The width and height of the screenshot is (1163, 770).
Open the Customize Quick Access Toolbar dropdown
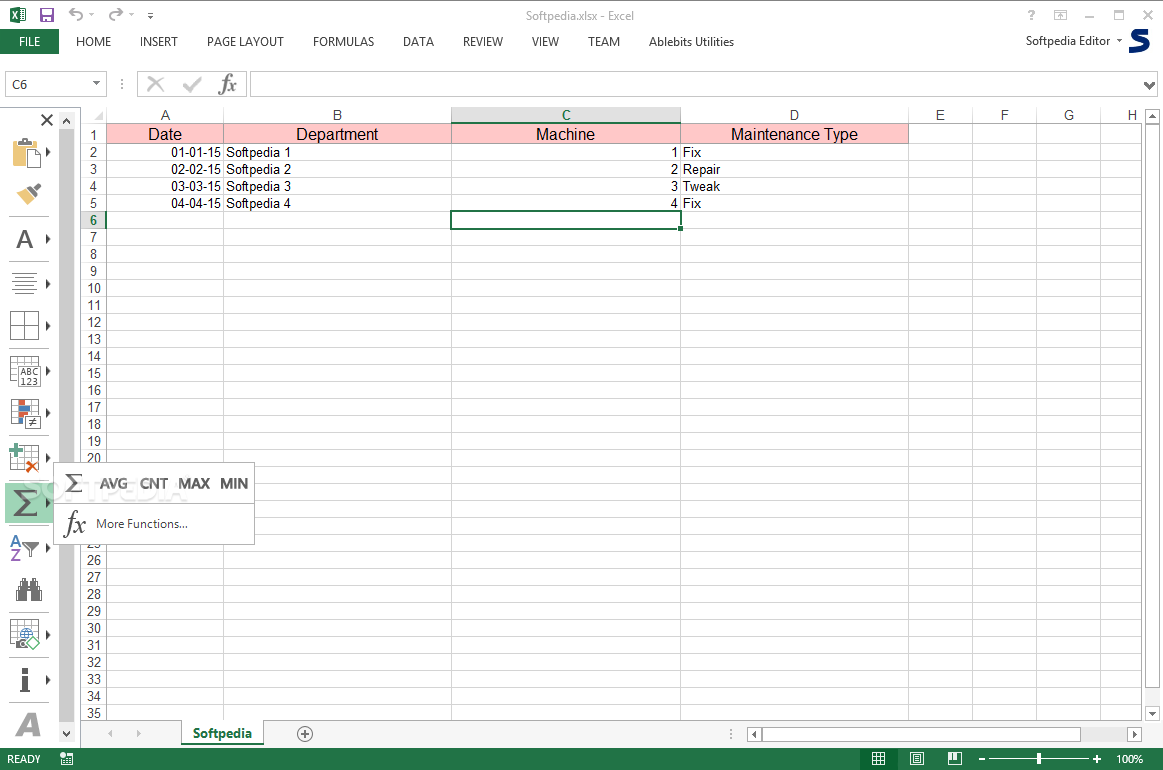click(151, 16)
